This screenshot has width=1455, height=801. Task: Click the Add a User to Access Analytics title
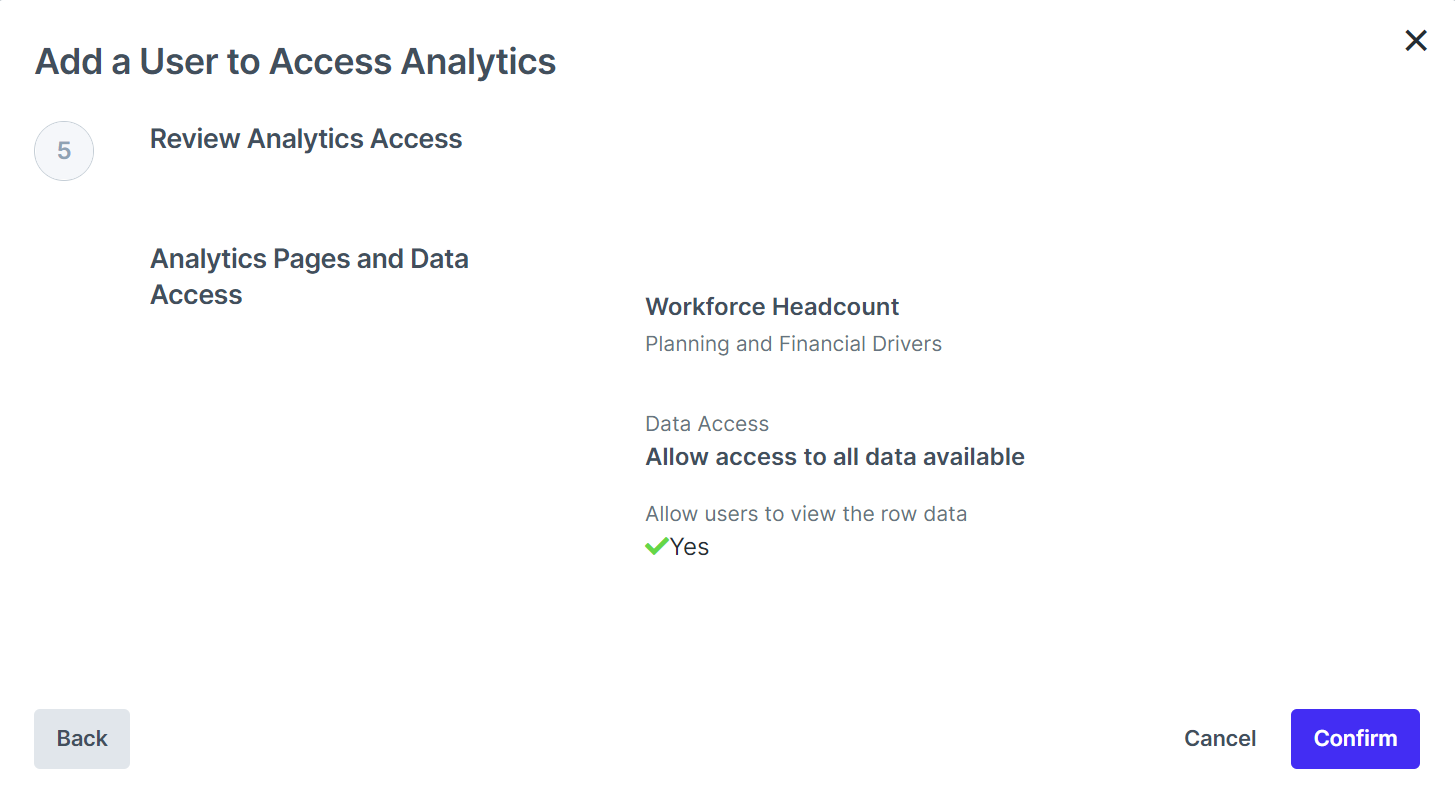coord(296,62)
